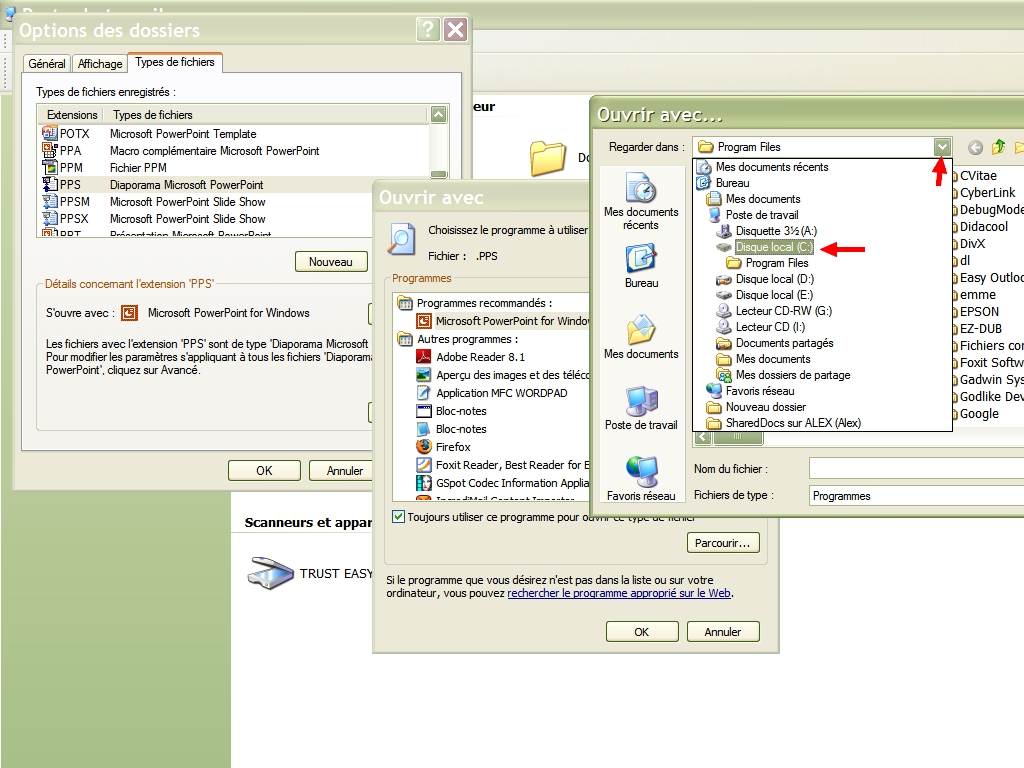
Task: Click the help question mark icon
Action: (428, 30)
